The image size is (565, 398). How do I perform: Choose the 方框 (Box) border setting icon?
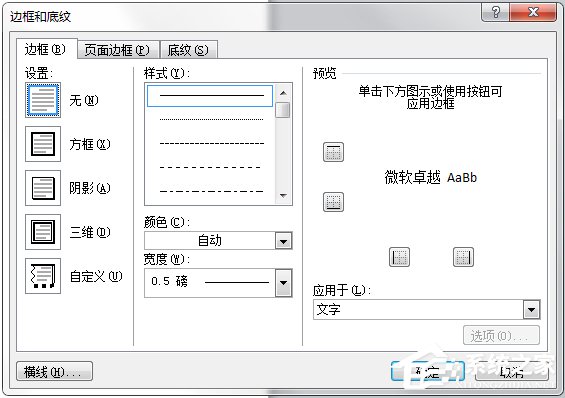tap(43, 144)
